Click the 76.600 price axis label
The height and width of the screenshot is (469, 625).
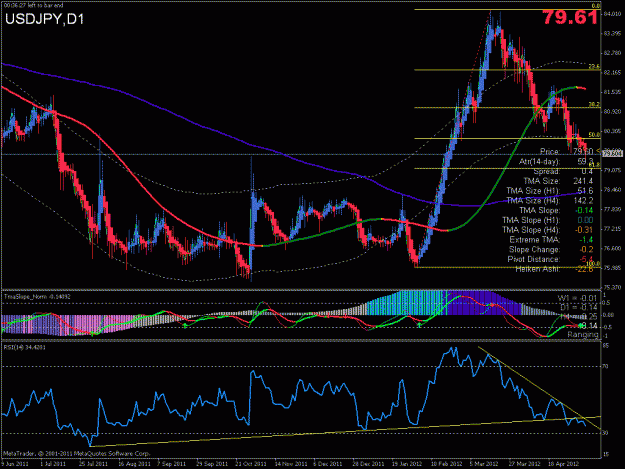(x=613, y=248)
